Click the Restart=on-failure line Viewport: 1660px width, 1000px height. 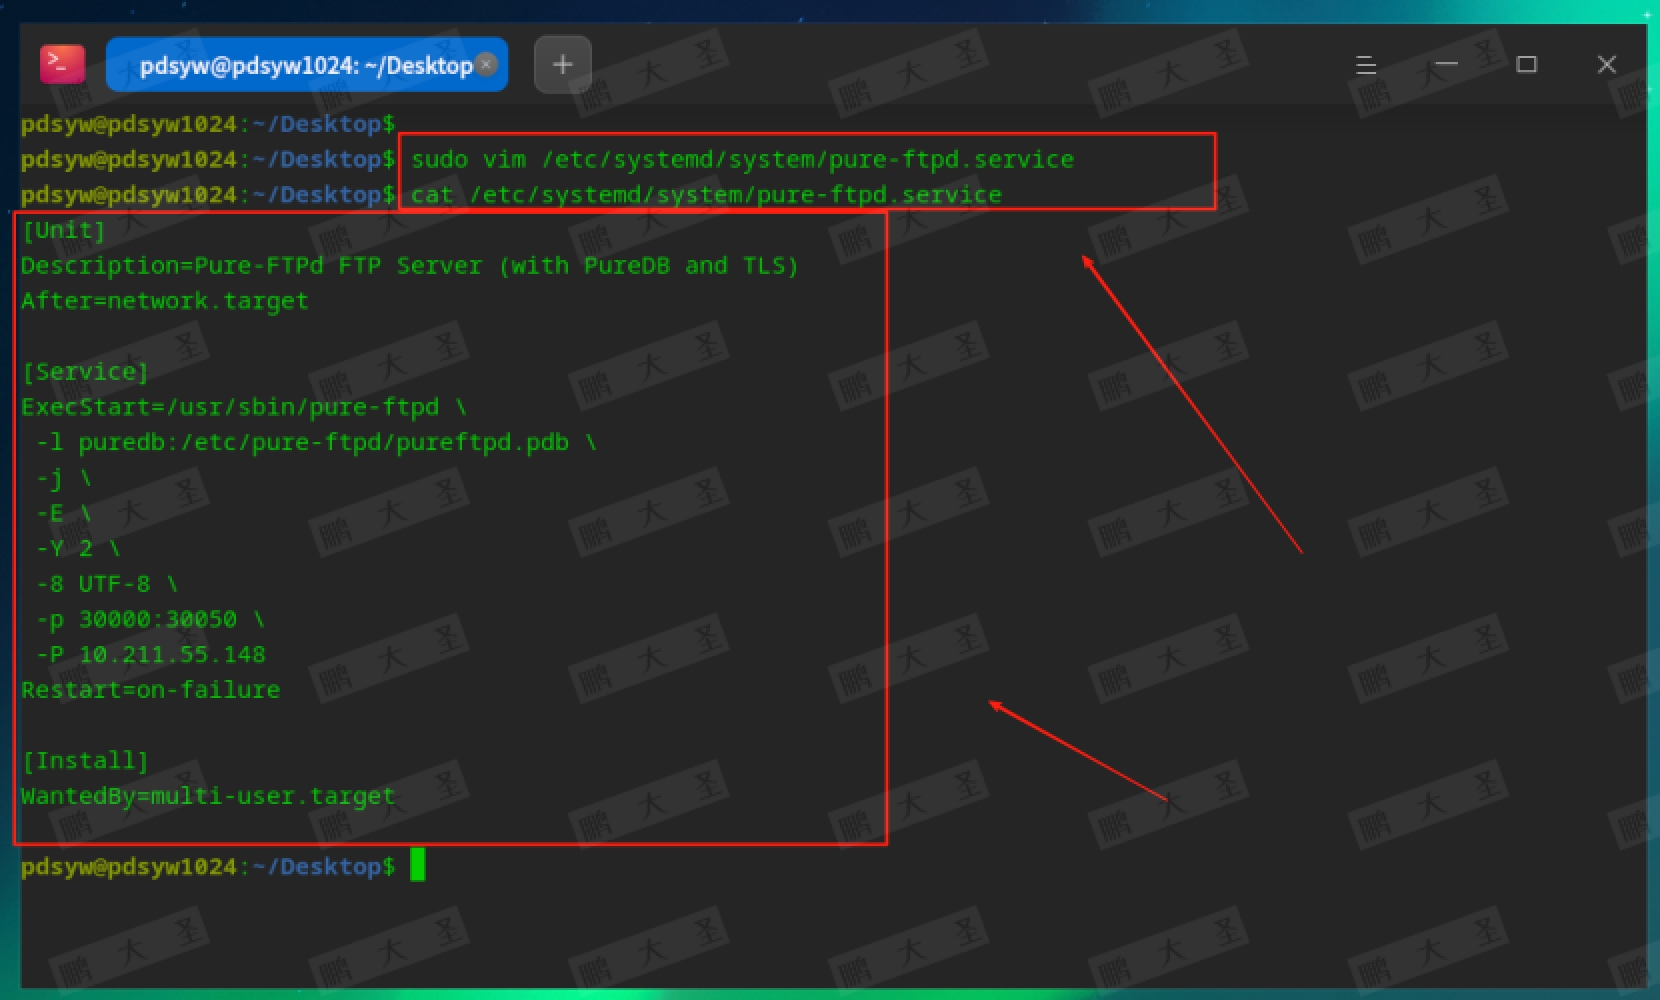pos(150,689)
